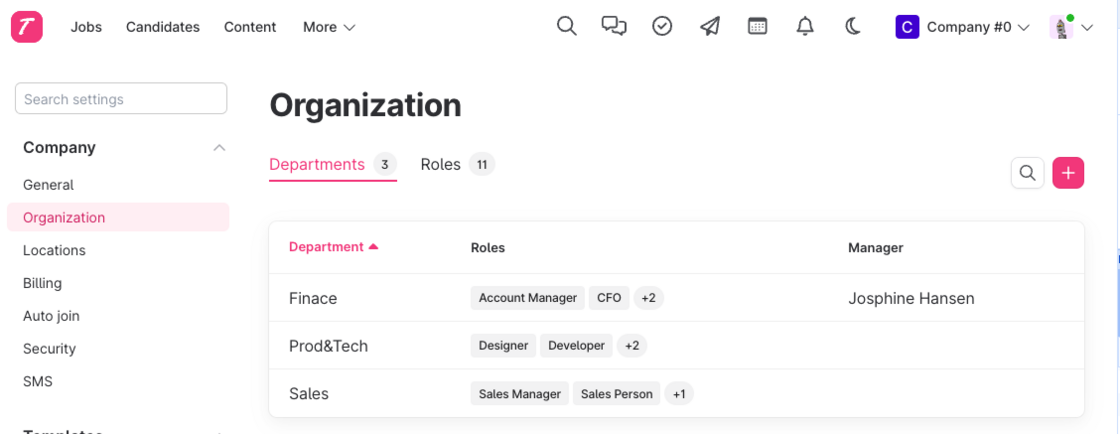Show more Finace roles via +2 badge
The image size is (1120, 434).
tap(649, 298)
